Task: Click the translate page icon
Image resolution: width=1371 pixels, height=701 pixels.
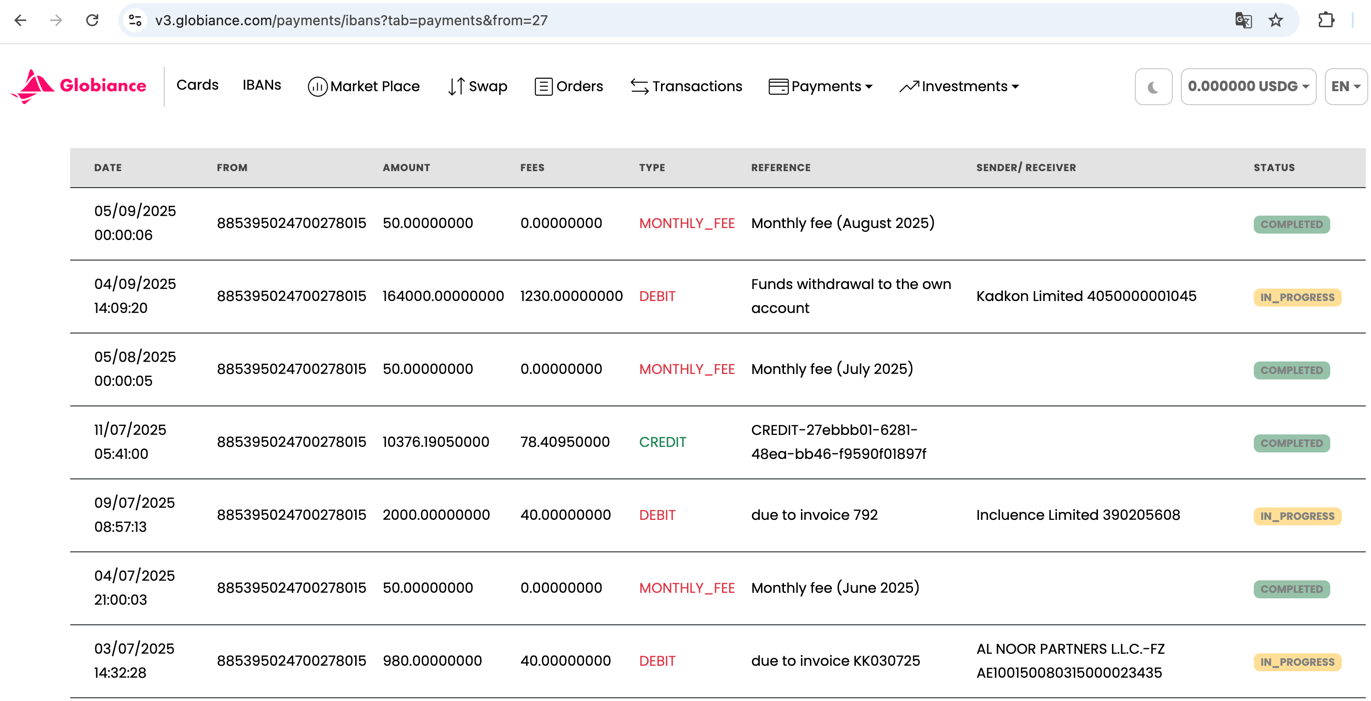Action: (x=1243, y=20)
